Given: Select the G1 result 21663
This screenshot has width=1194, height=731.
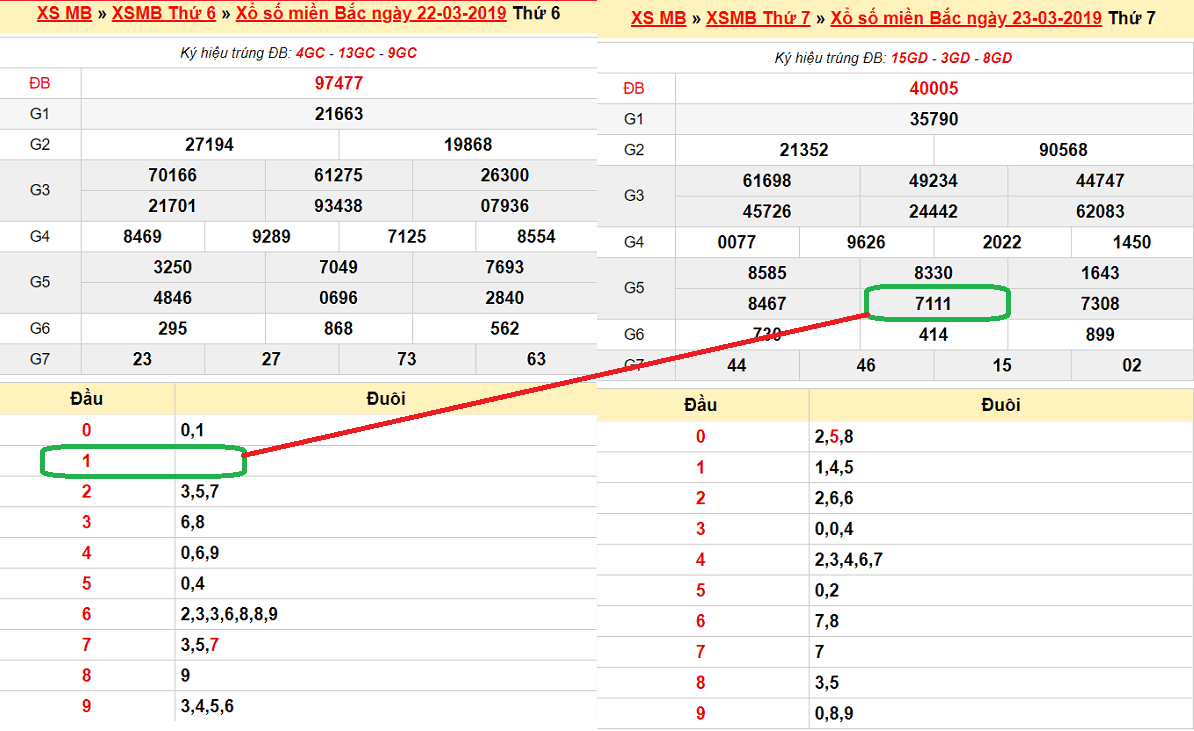Looking at the screenshot, I should coord(338,114).
